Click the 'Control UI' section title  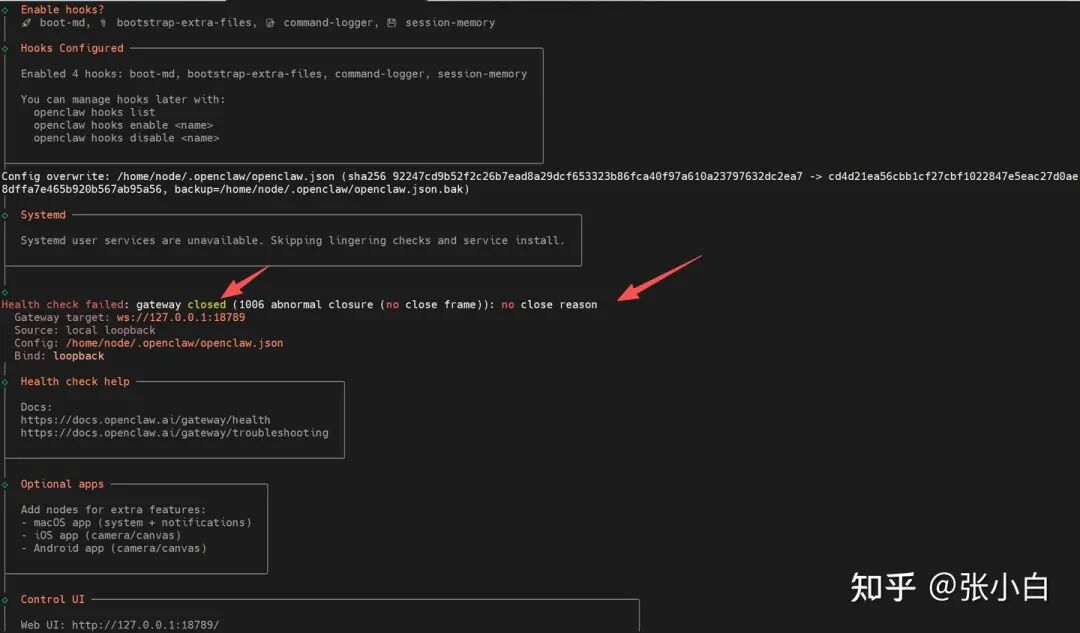click(x=52, y=599)
